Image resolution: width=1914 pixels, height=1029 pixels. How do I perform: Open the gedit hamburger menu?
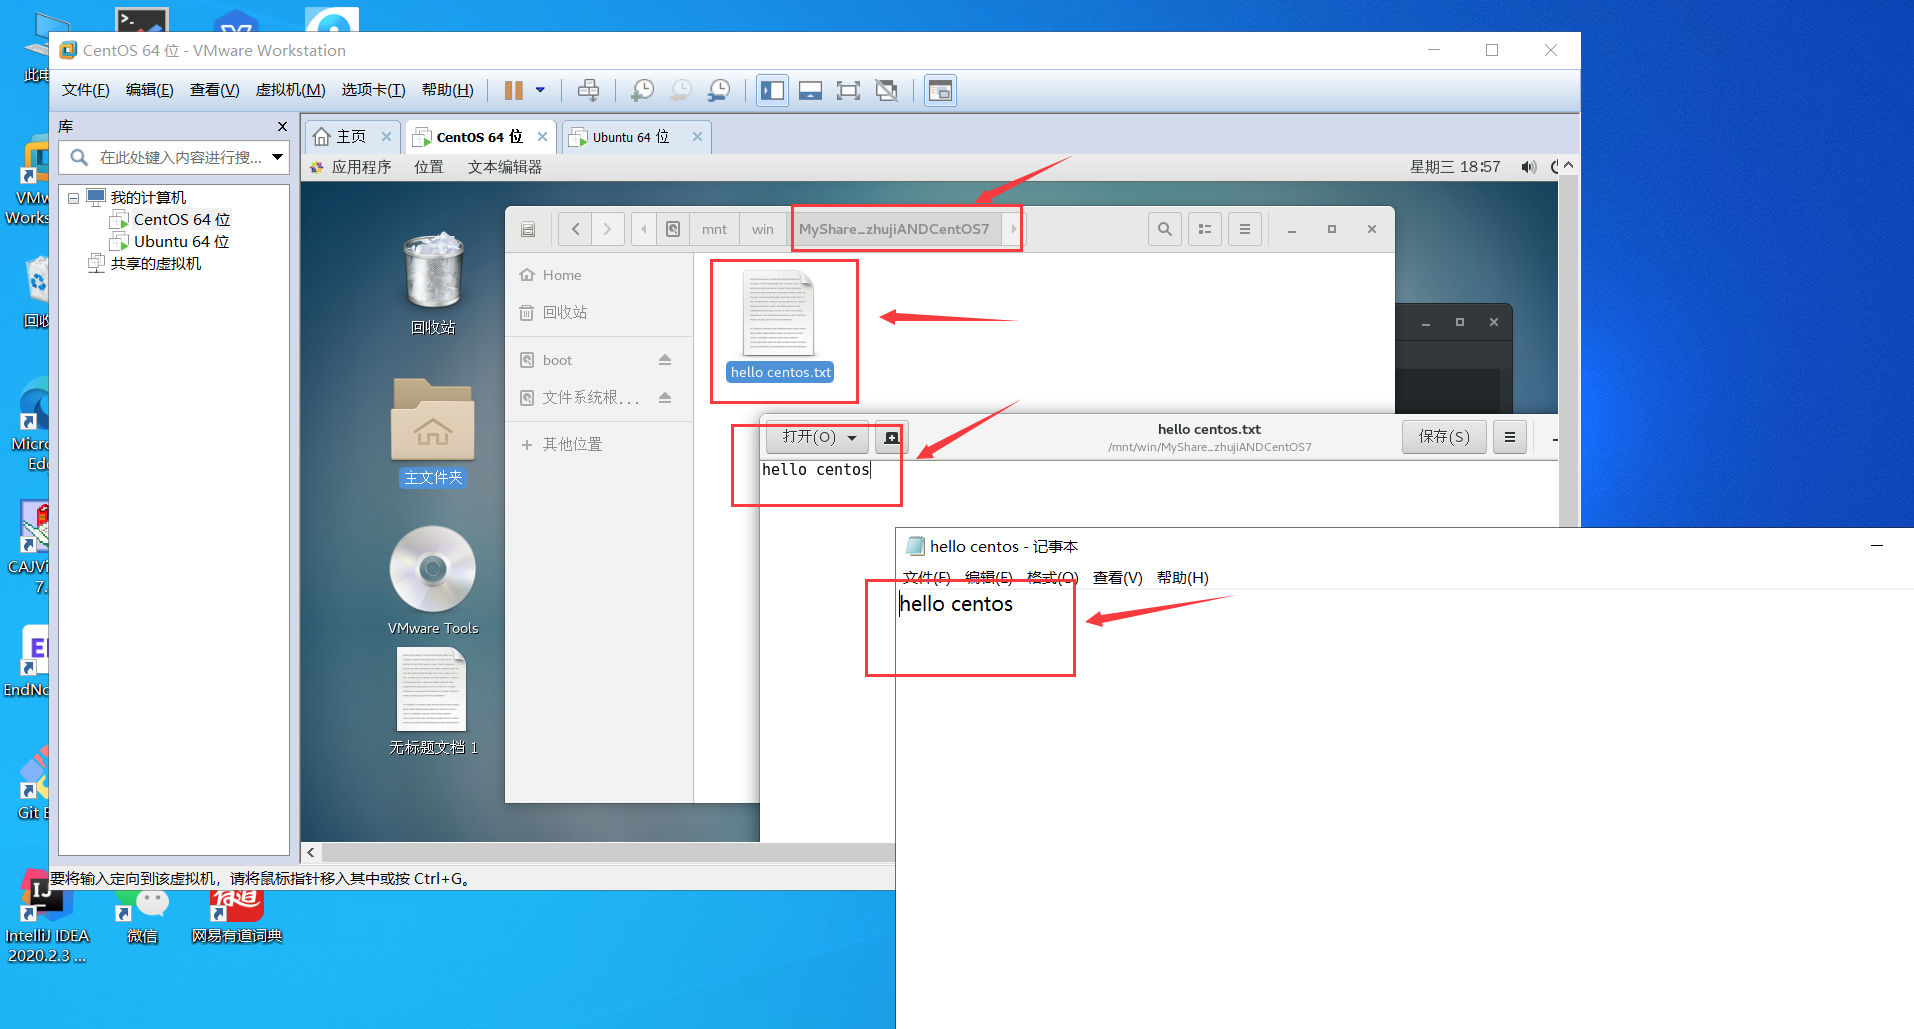(1509, 437)
